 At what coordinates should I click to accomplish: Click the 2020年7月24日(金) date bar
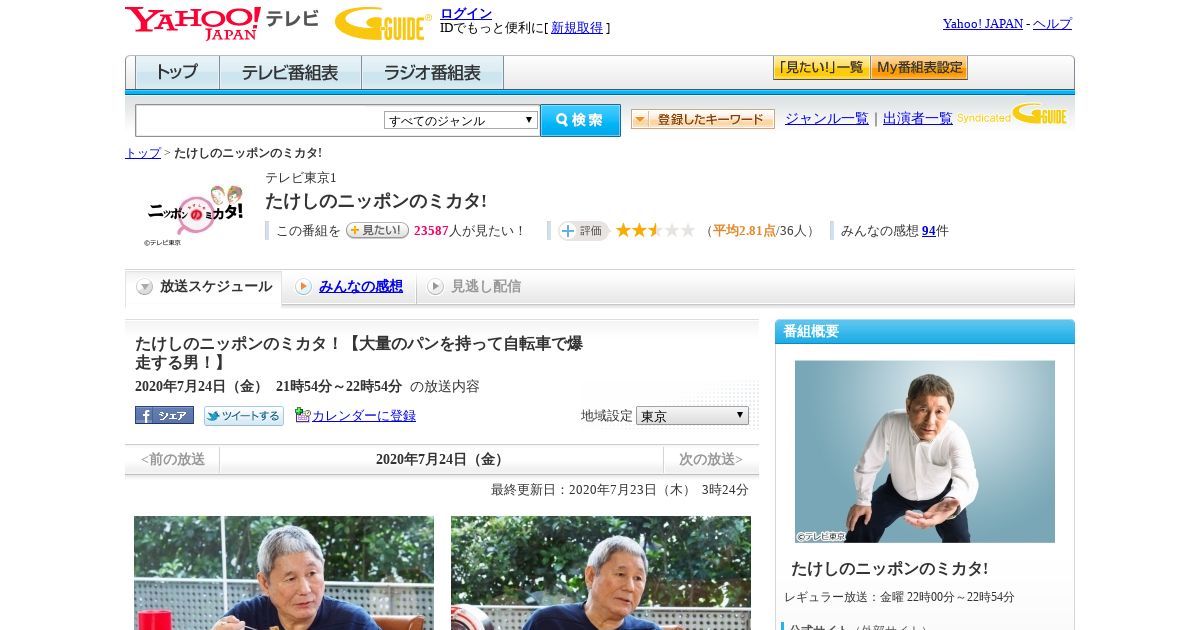pyautogui.click(x=441, y=460)
